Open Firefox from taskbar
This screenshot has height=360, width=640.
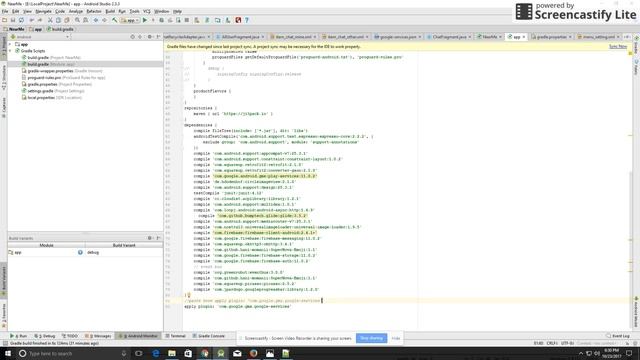(x=253, y=353)
